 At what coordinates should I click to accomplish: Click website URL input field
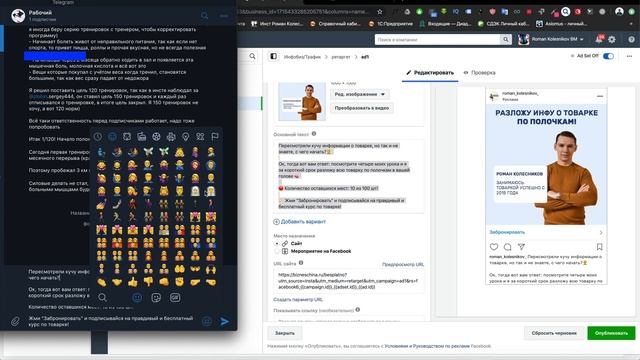349,281
